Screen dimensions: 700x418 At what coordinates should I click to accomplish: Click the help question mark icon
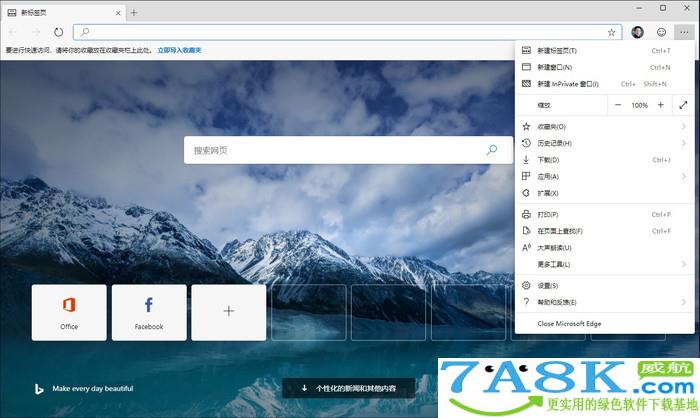click(x=526, y=302)
